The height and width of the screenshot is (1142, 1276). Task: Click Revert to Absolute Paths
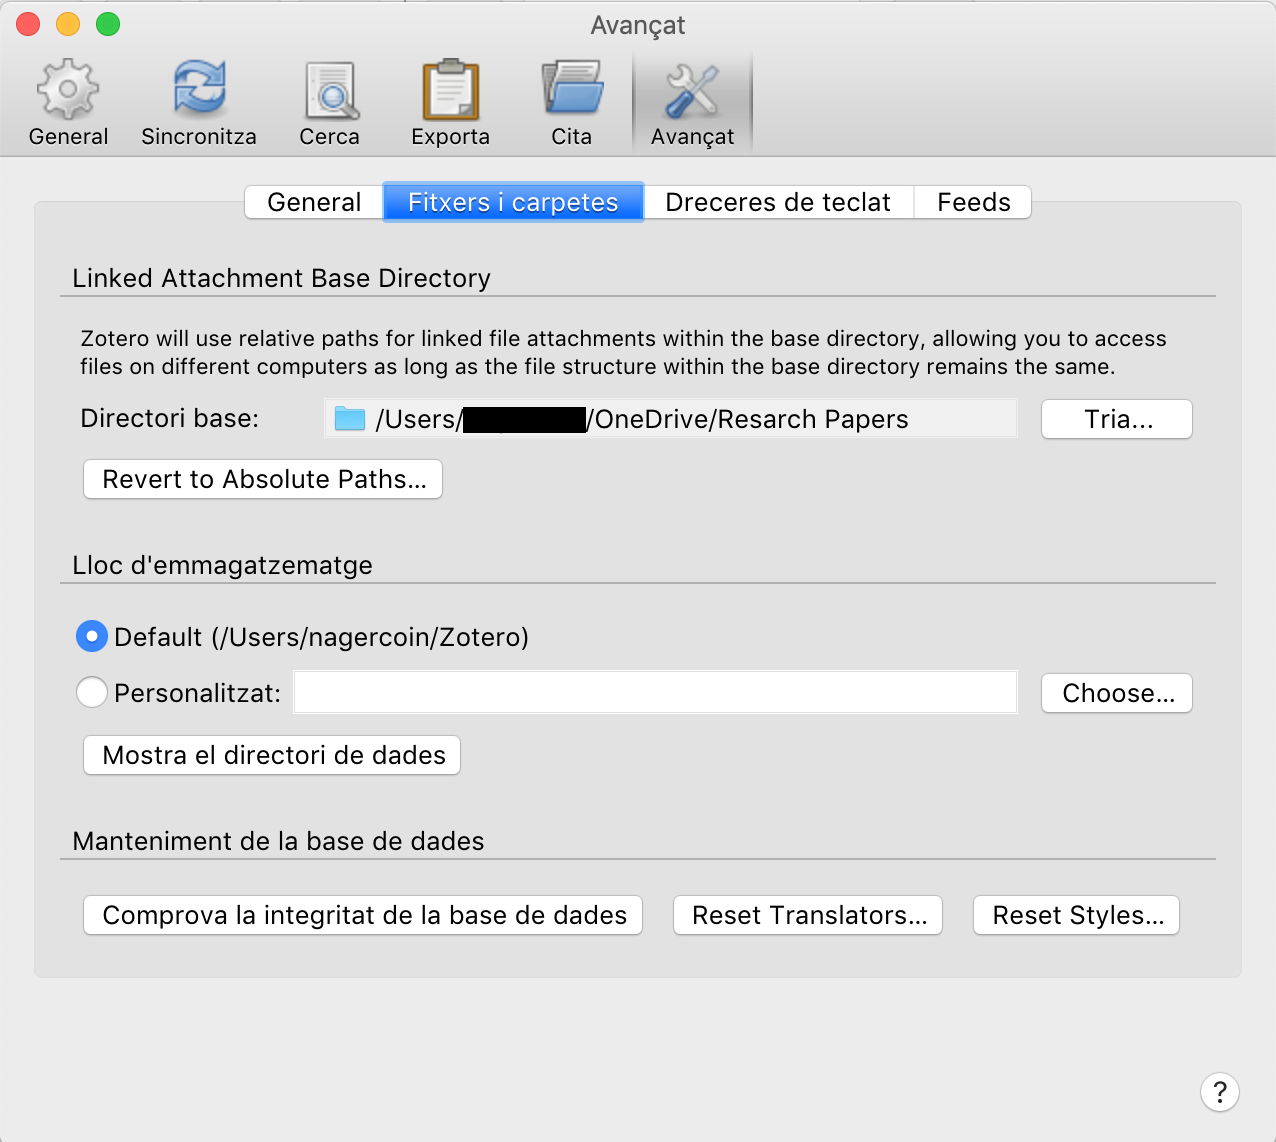pos(262,479)
